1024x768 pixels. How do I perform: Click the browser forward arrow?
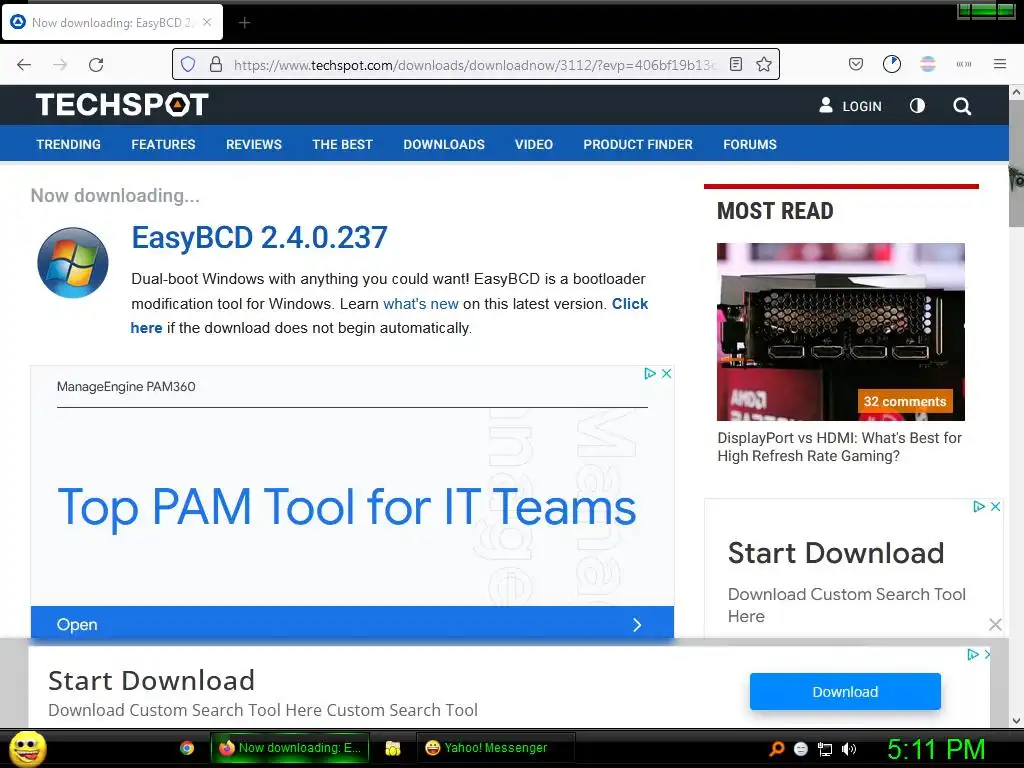tap(60, 65)
